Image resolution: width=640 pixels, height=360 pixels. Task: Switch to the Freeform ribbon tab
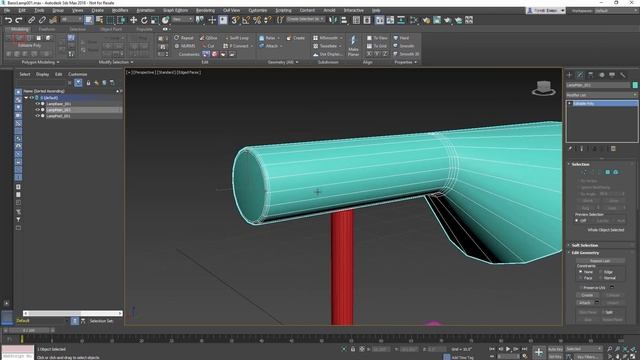(47, 29)
